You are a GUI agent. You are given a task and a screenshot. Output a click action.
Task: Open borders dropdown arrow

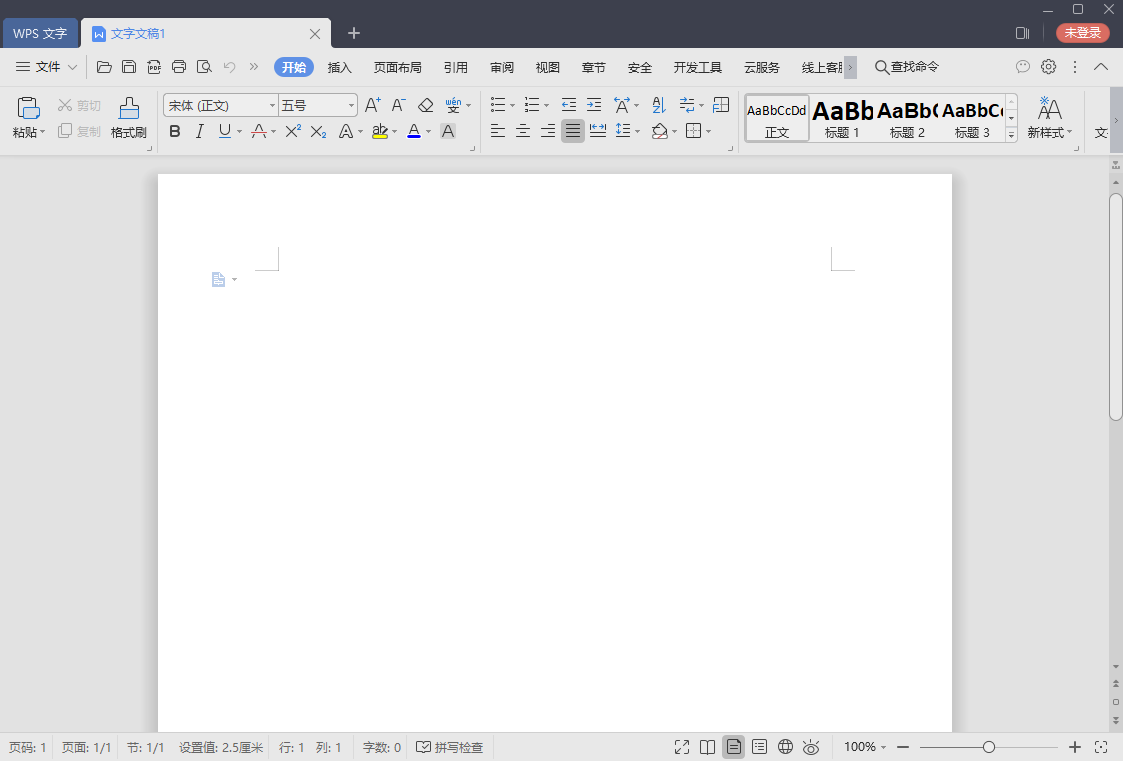(708, 132)
